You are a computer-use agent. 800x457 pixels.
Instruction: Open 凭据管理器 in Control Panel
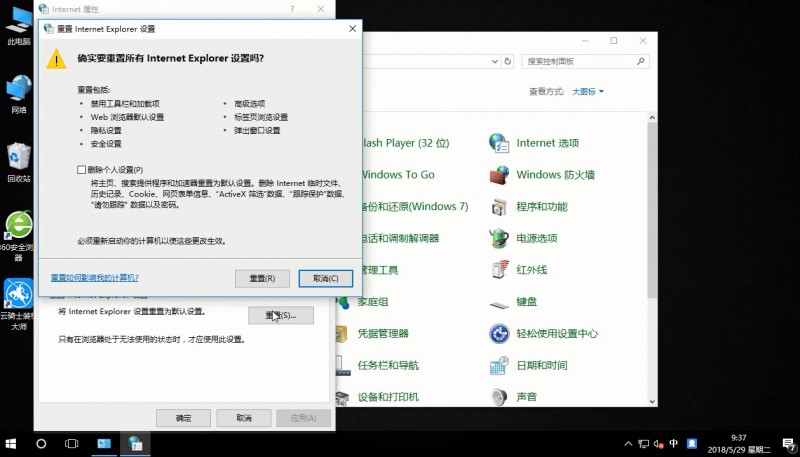372,334
